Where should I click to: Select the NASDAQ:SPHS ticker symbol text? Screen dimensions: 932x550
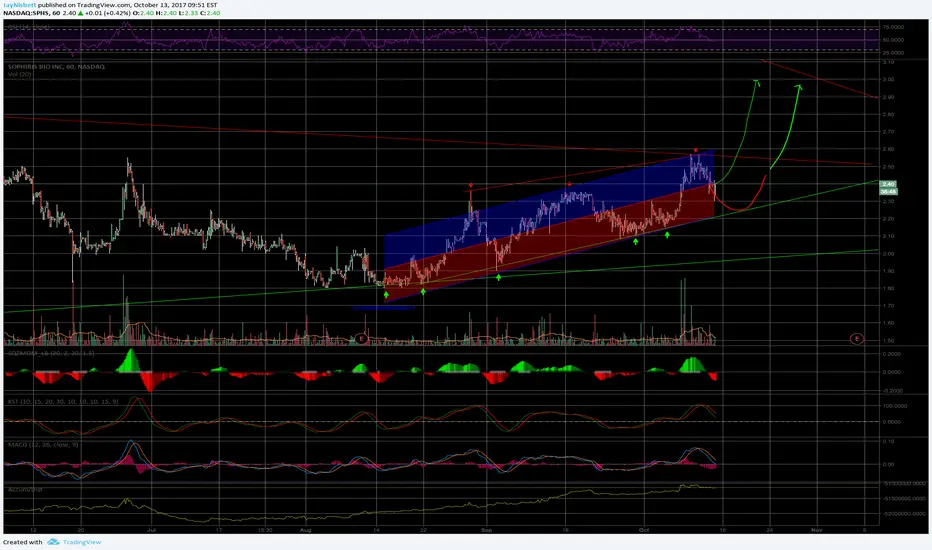pyautogui.click(x=26, y=12)
